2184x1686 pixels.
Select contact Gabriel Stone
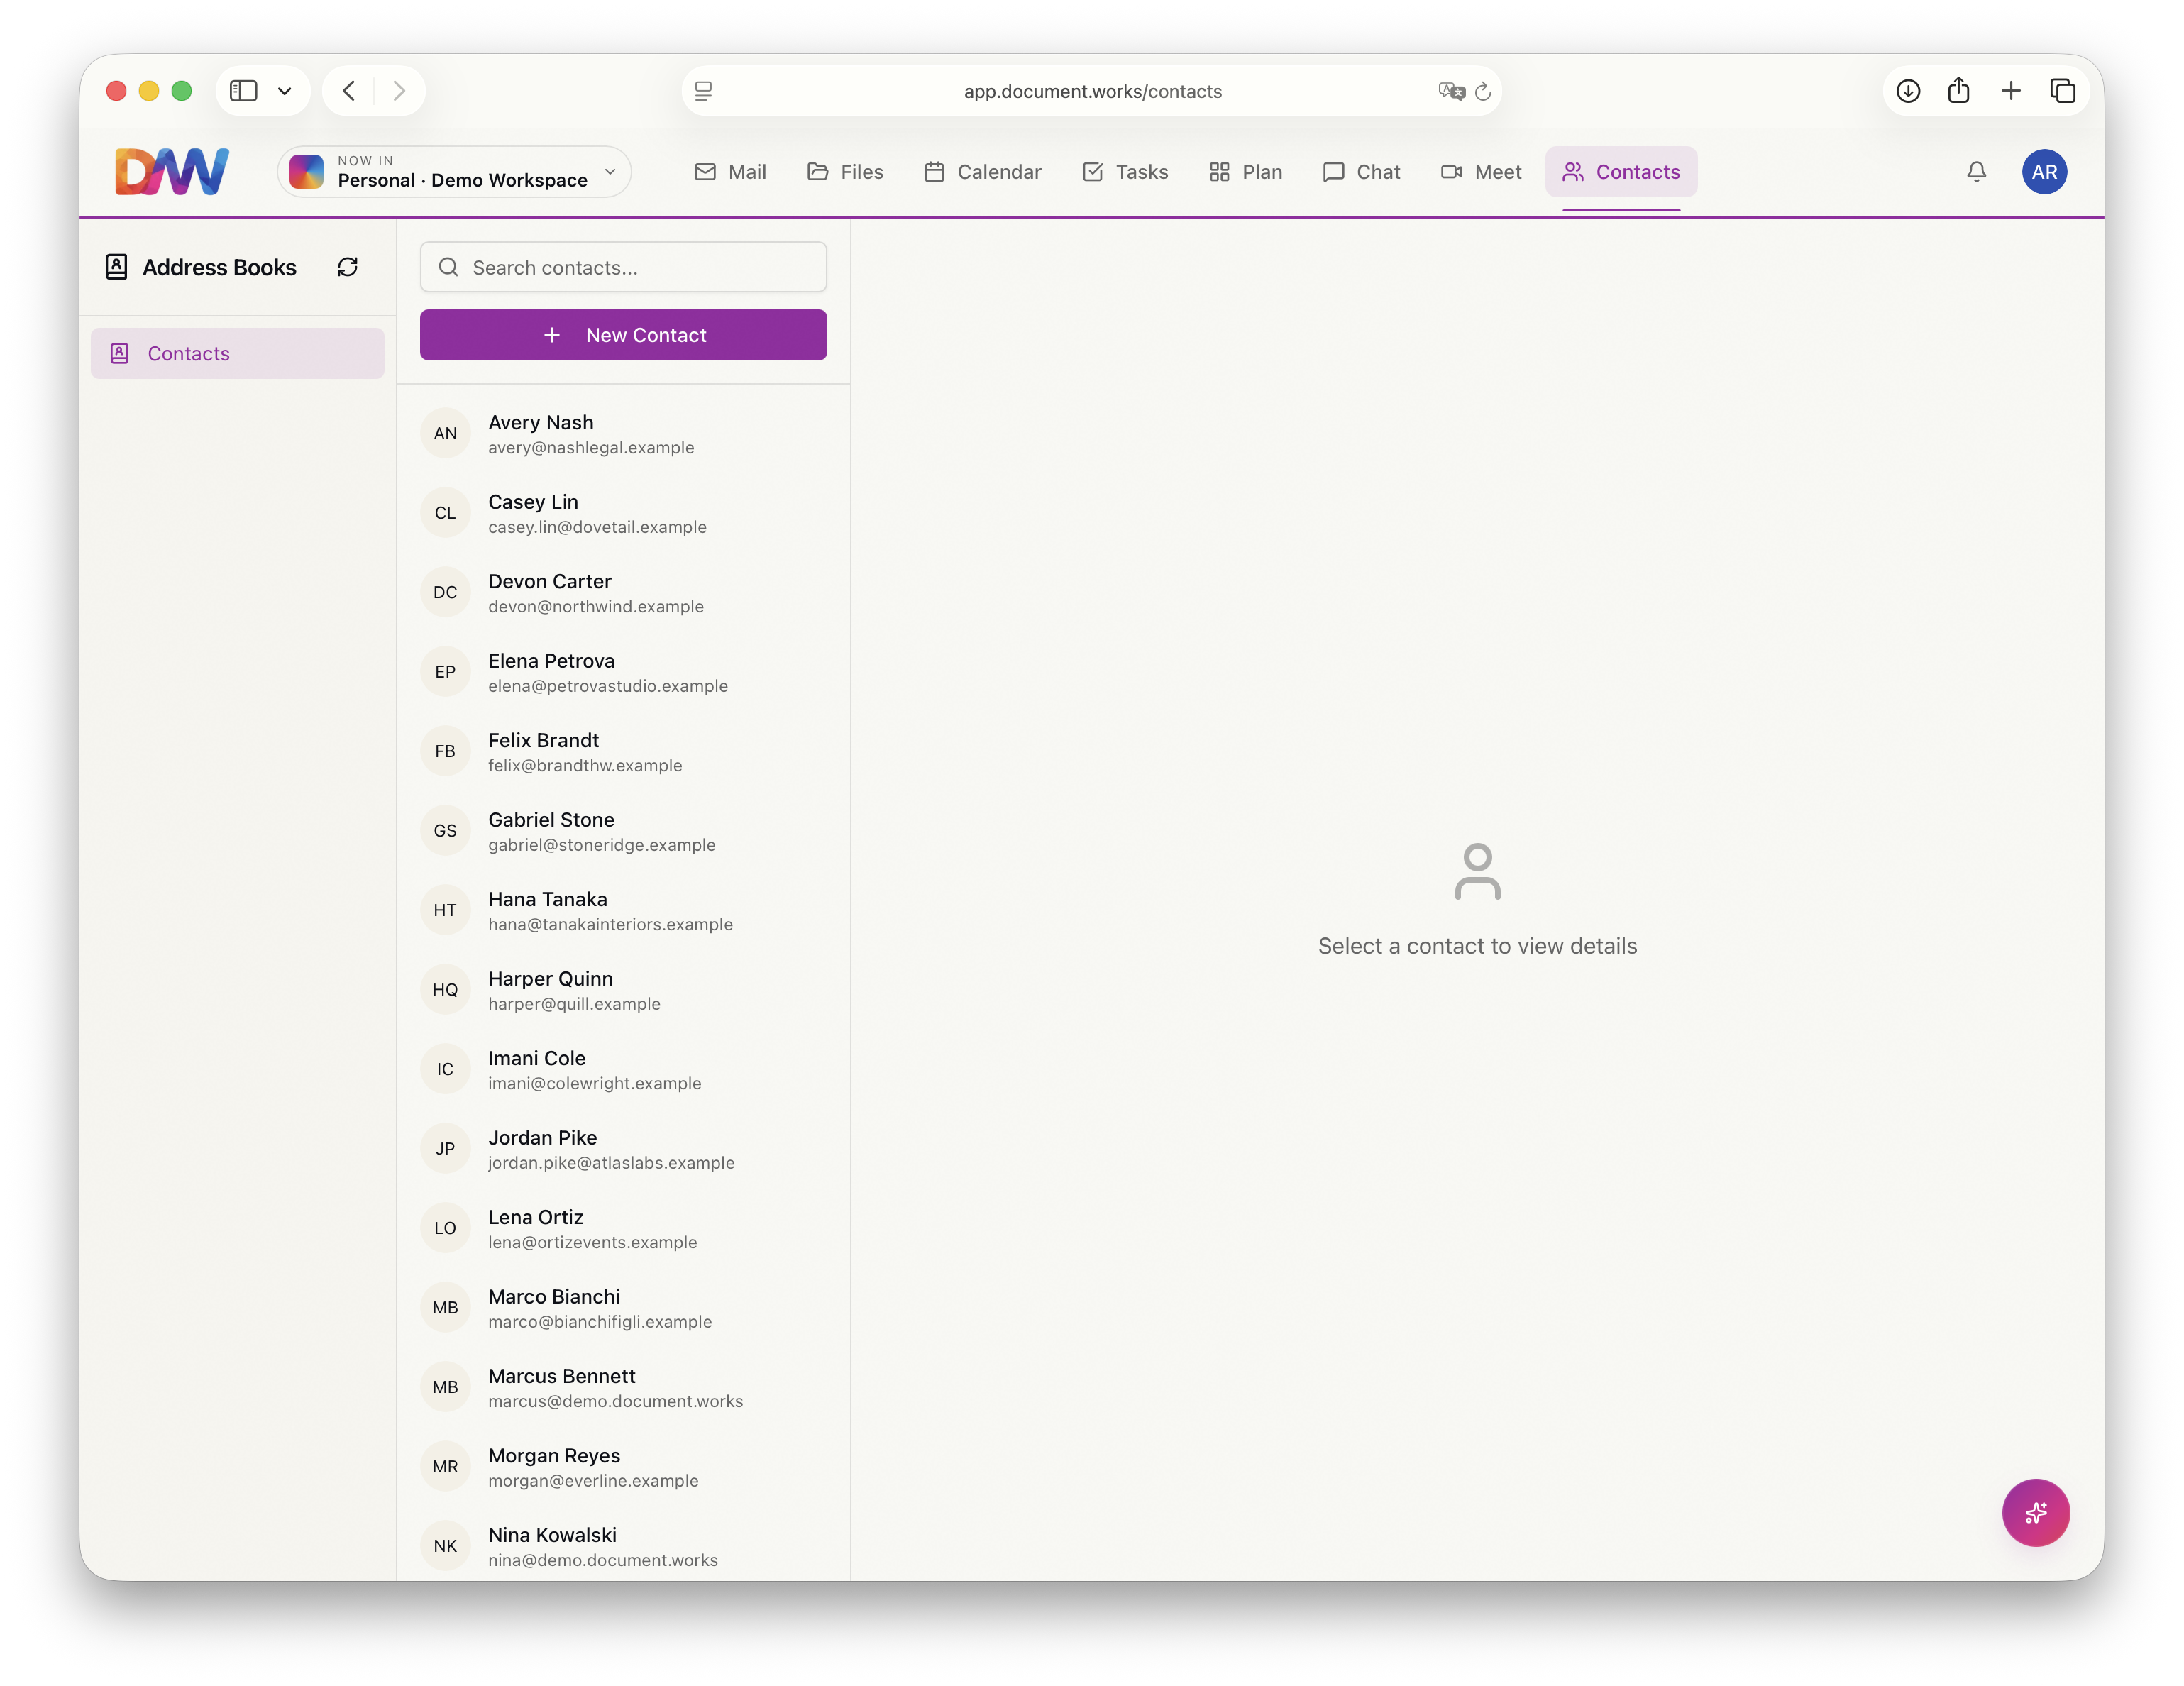[623, 831]
